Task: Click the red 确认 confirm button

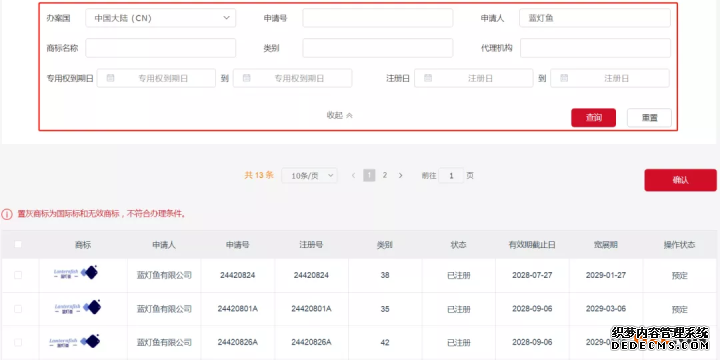Action: [680, 180]
